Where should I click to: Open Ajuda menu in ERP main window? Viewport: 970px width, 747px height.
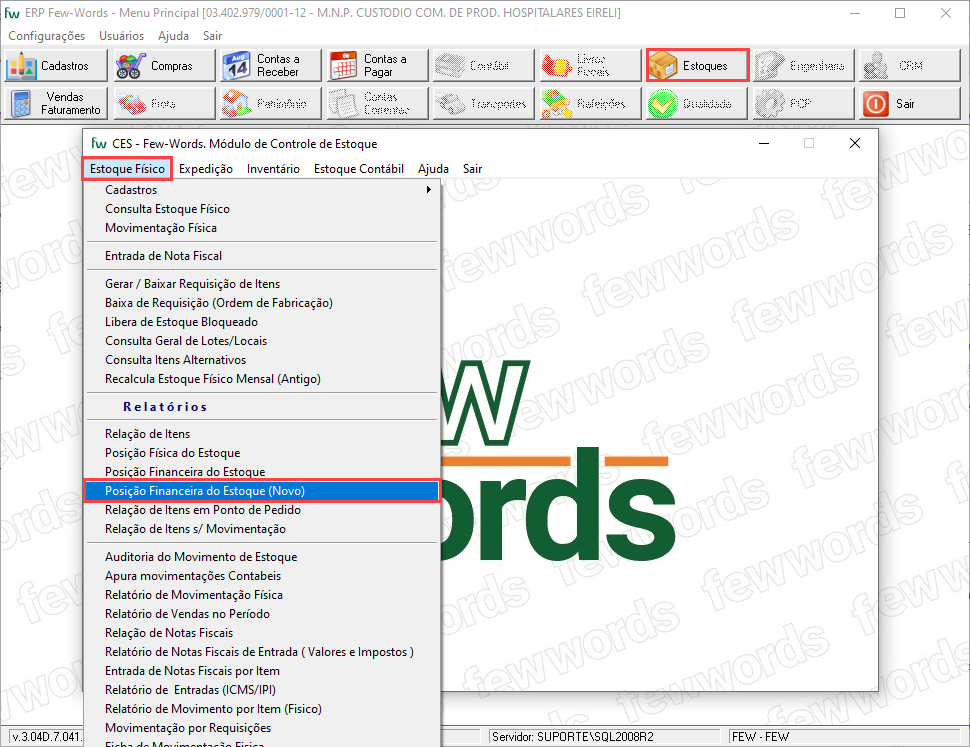pos(173,36)
